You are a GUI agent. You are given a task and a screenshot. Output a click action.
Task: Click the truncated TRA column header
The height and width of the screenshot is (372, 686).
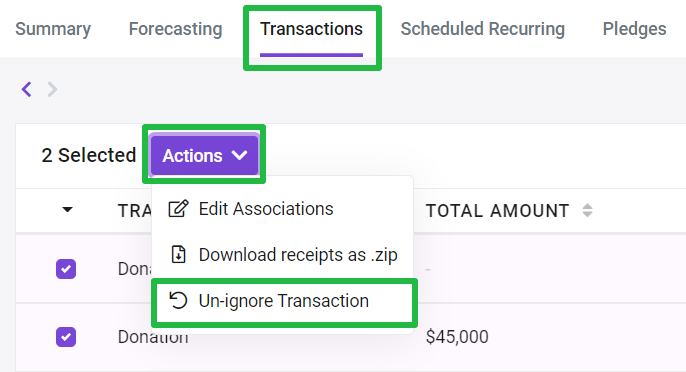135,211
